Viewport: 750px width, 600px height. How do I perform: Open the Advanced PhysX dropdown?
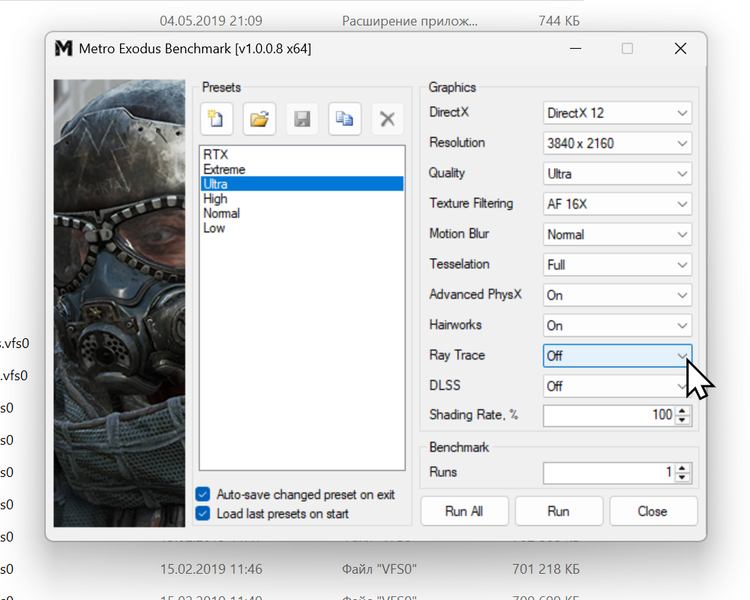click(617, 295)
